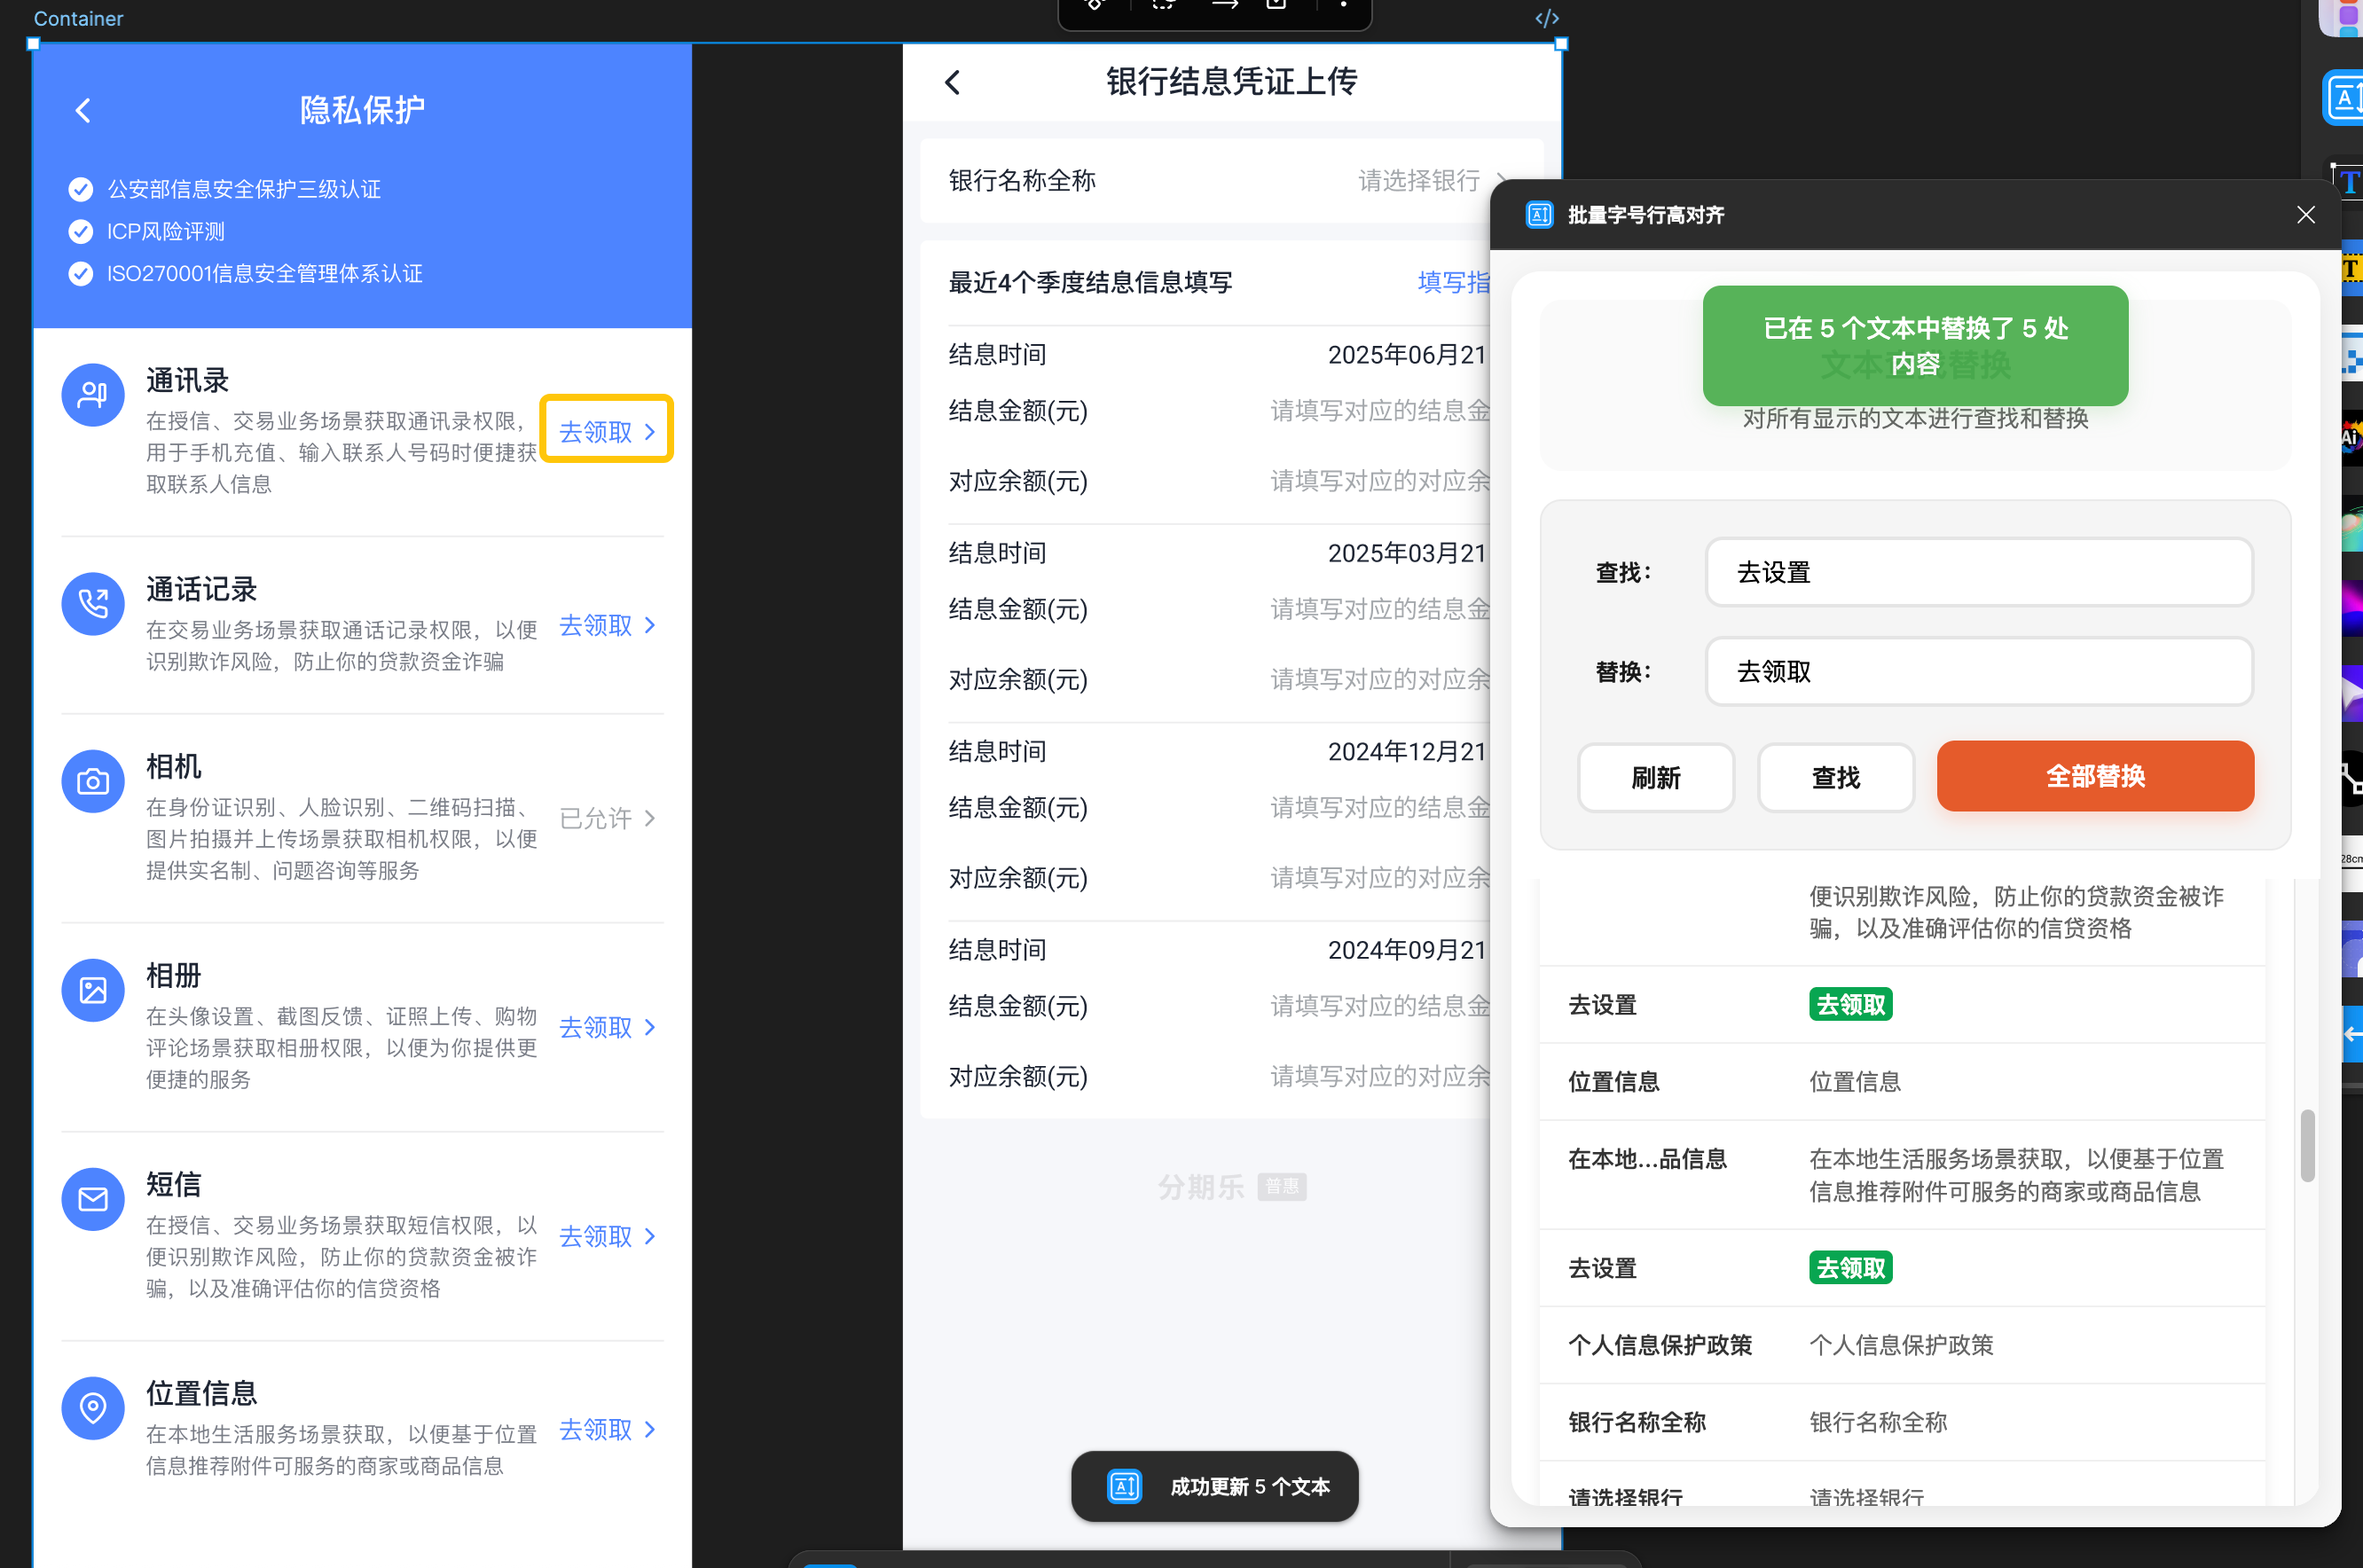Click the 通话记录 phone icon
The image size is (2363, 1568).
tap(93, 604)
